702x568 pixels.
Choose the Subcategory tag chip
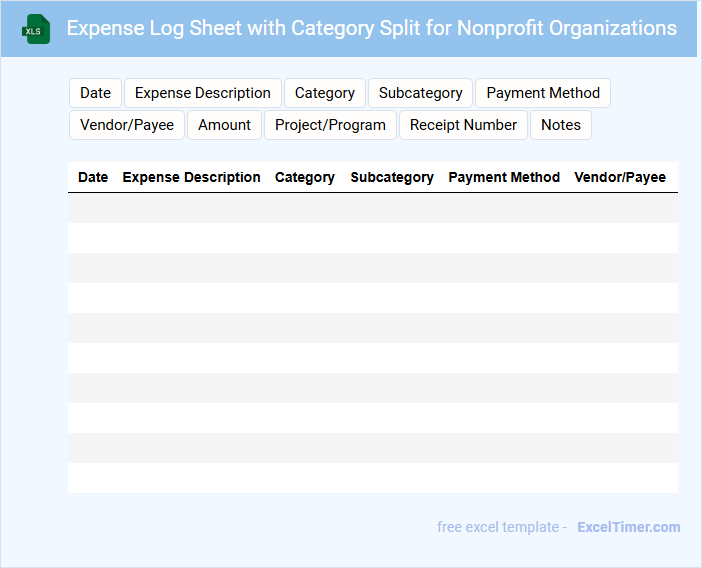pos(420,93)
